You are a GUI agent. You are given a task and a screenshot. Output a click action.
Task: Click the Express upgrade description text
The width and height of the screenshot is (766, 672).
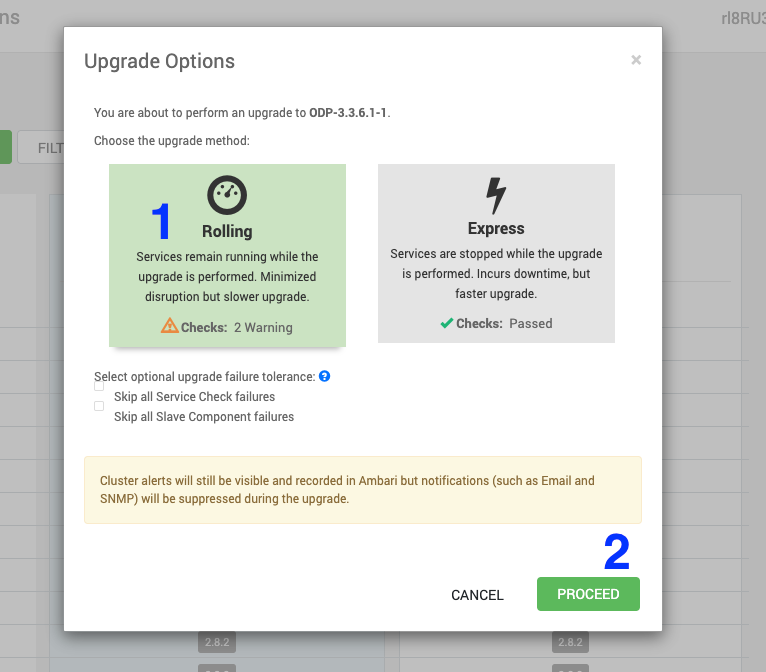tap(496, 274)
